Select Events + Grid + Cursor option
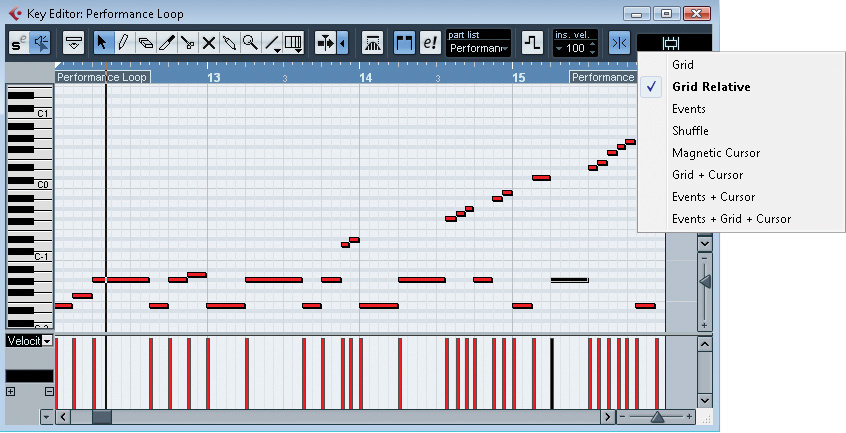This screenshot has width=846, height=433. (x=731, y=219)
